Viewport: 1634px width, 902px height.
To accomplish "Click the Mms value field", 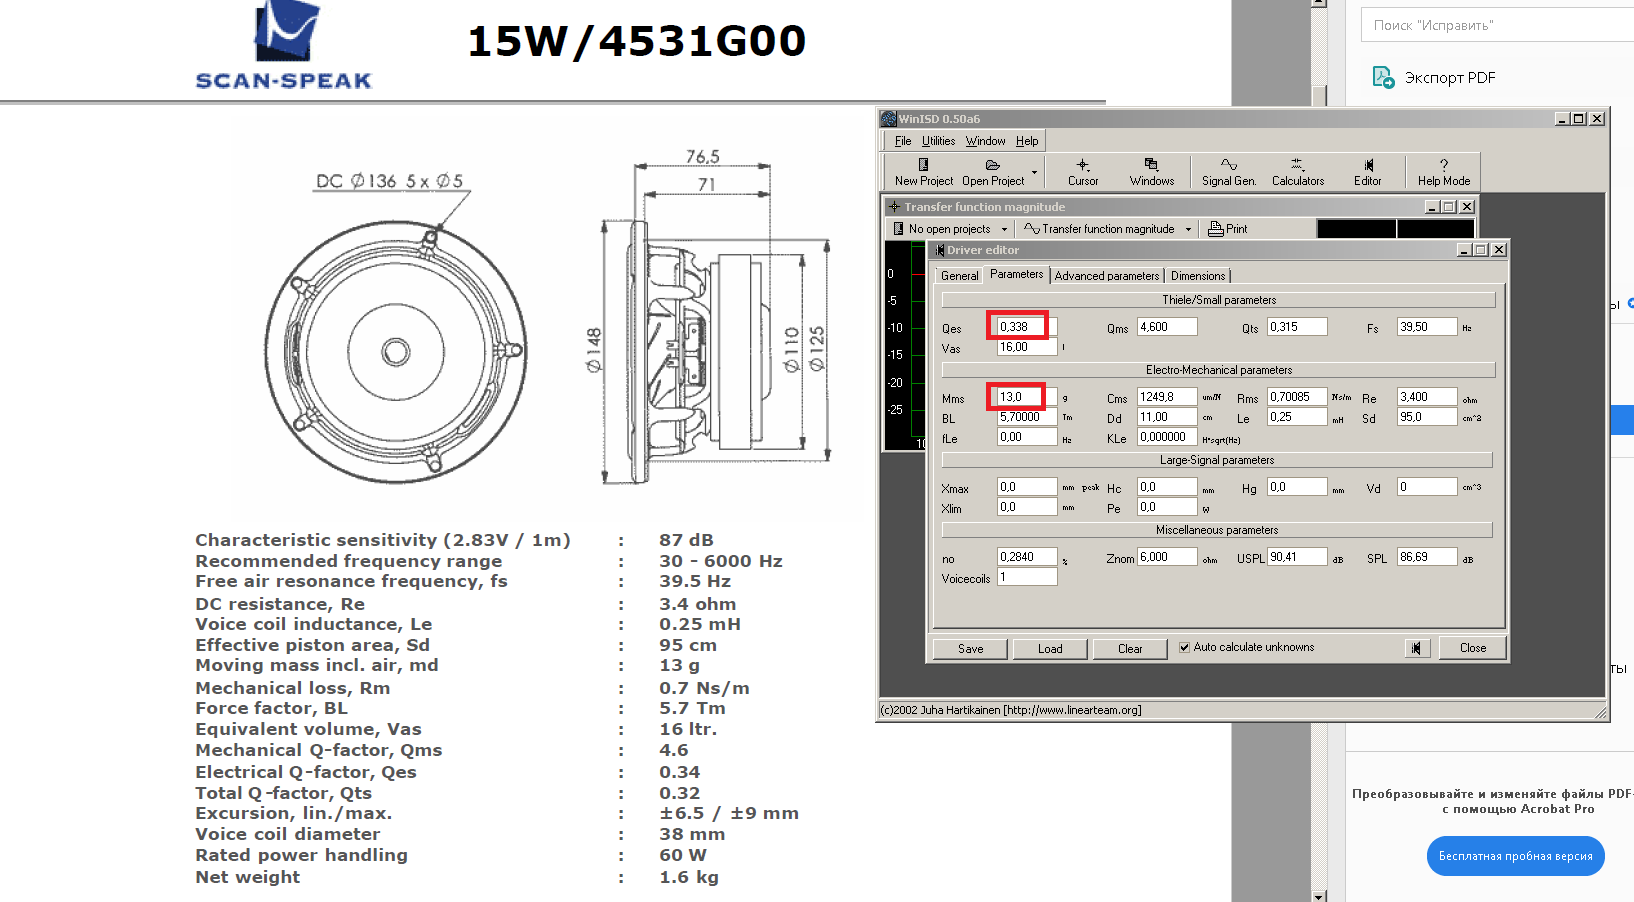I will (x=1027, y=397).
